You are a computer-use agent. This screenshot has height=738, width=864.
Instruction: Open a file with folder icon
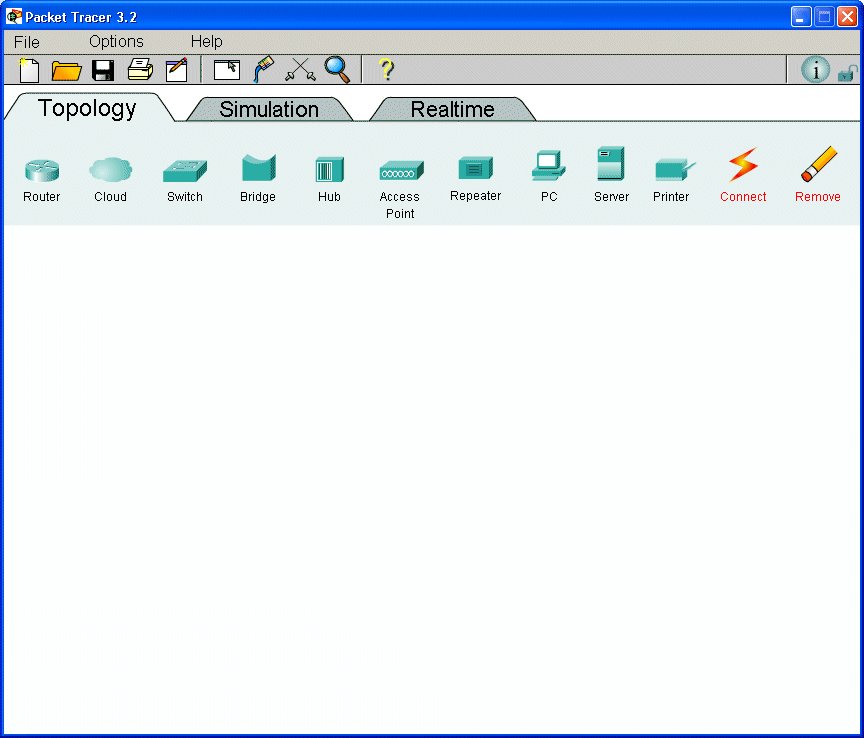pos(66,71)
